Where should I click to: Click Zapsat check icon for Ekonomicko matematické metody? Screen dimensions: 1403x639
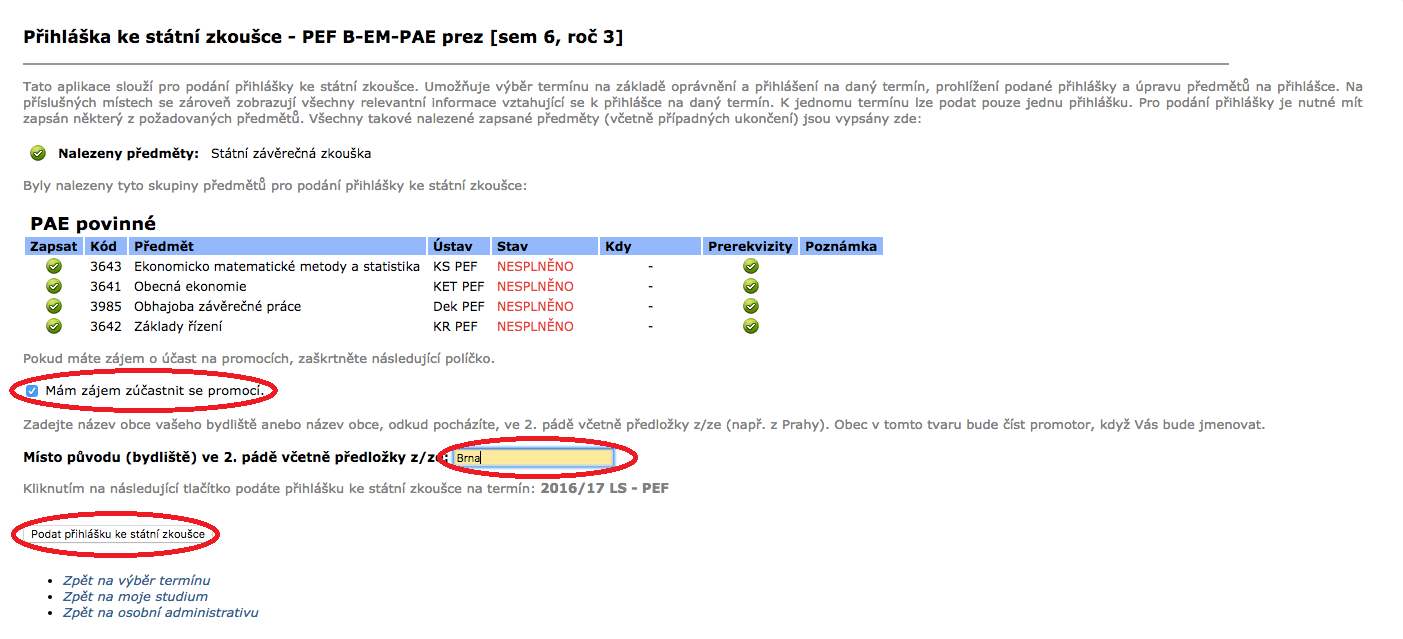(x=54, y=267)
